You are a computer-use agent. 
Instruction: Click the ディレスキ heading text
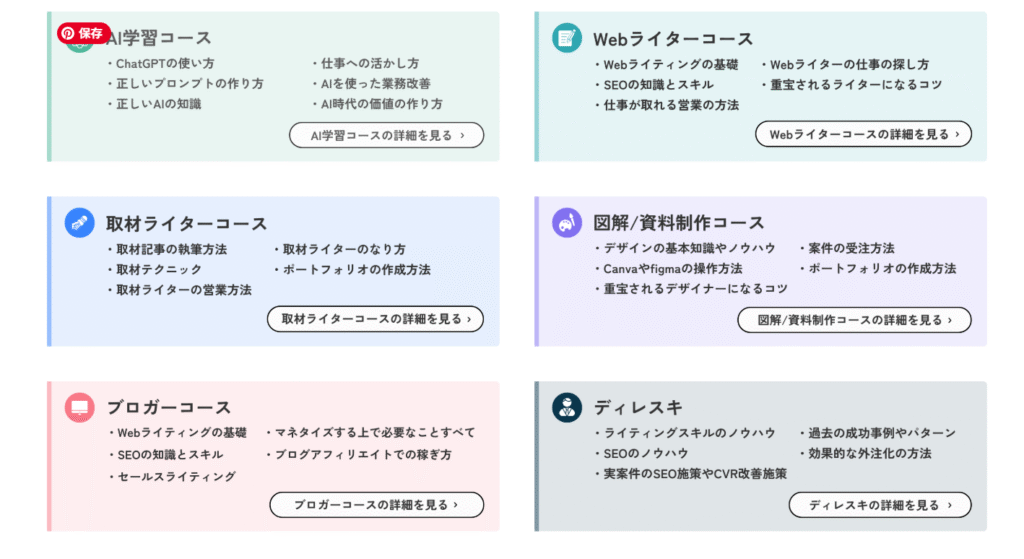pyautogui.click(x=637, y=407)
